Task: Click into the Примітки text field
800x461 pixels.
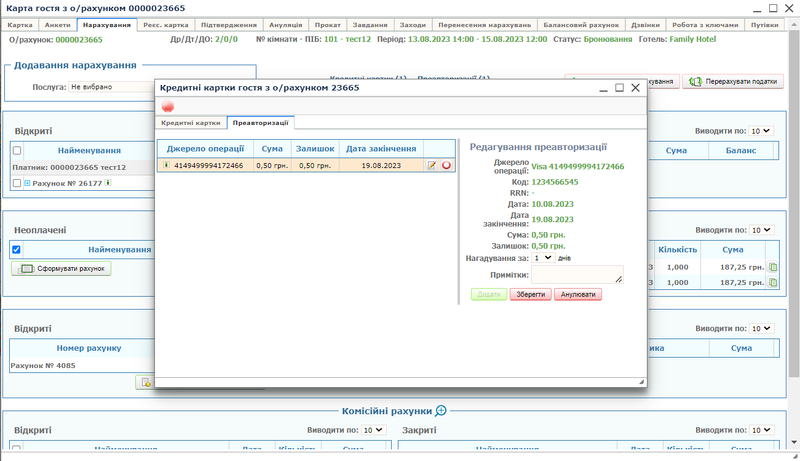Action: [x=576, y=274]
